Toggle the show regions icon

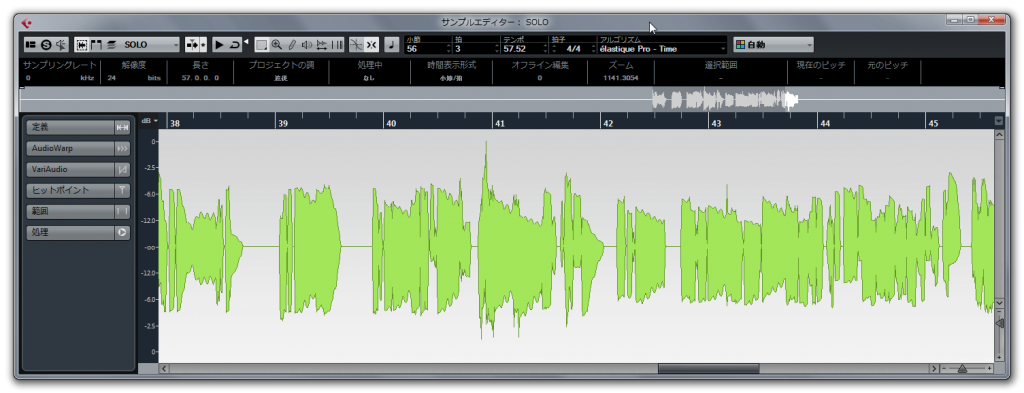[x=97, y=45]
